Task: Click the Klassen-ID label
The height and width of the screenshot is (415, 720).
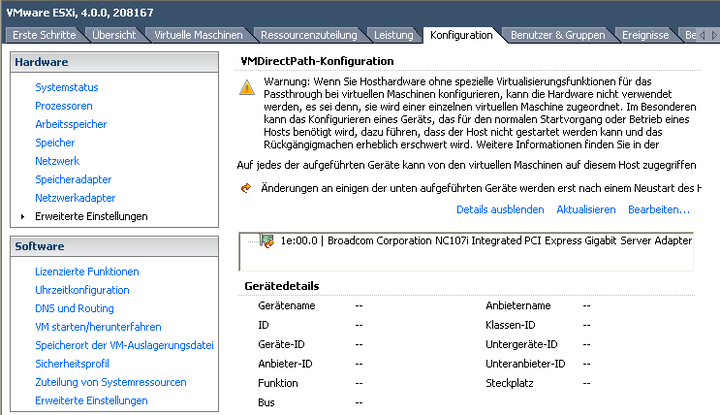Action: pos(510,325)
